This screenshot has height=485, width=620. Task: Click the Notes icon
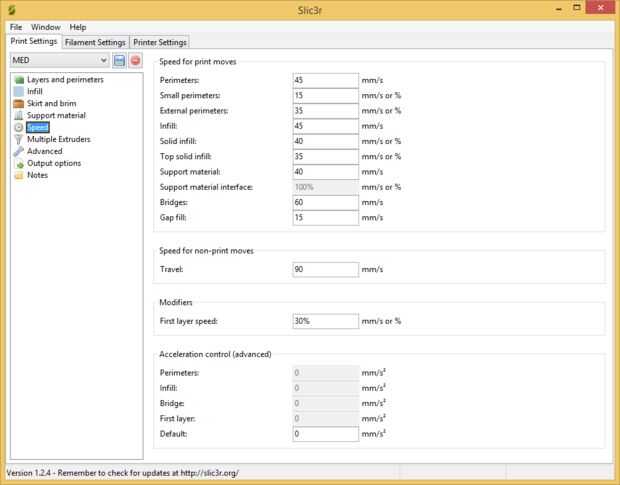point(19,175)
